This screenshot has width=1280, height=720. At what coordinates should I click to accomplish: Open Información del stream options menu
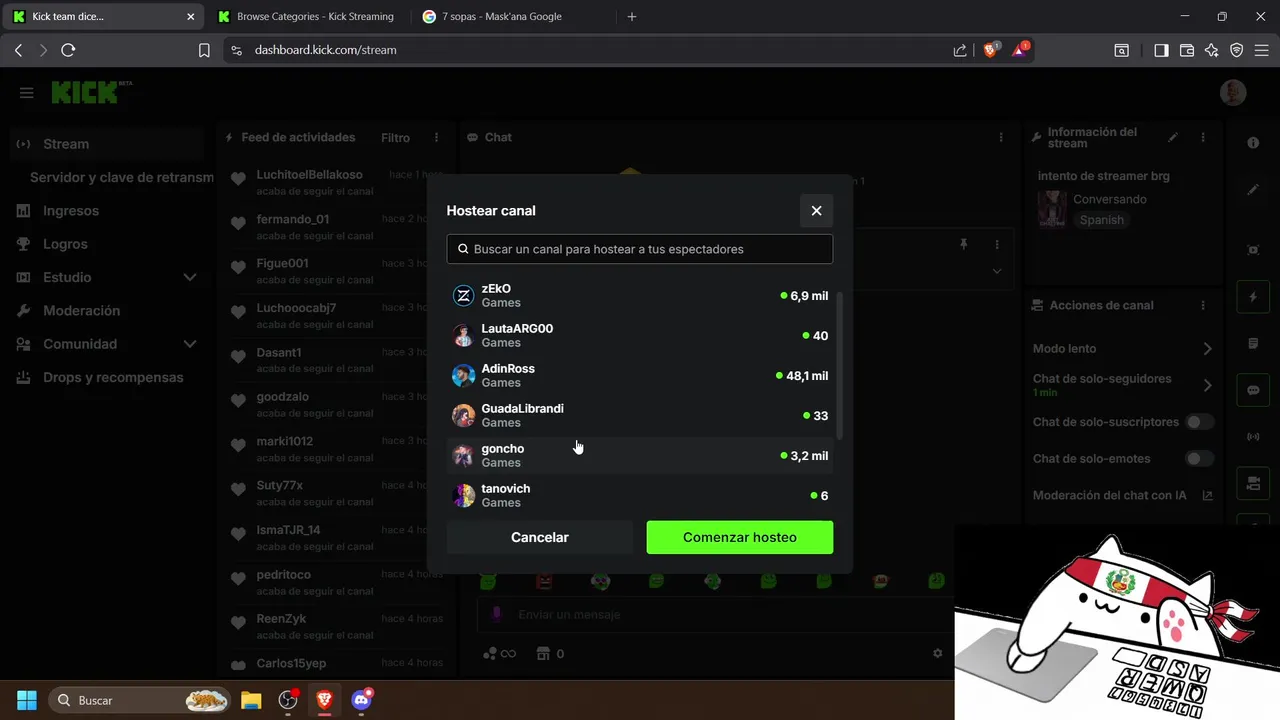1203,137
